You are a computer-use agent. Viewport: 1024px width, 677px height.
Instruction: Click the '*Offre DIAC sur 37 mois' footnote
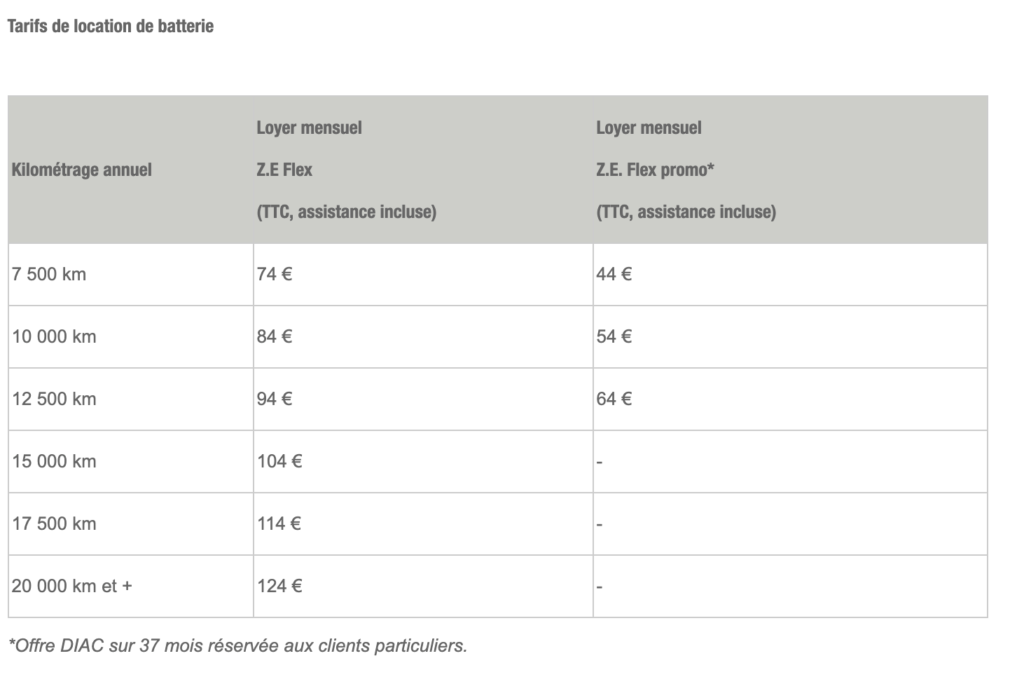(x=238, y=646)
